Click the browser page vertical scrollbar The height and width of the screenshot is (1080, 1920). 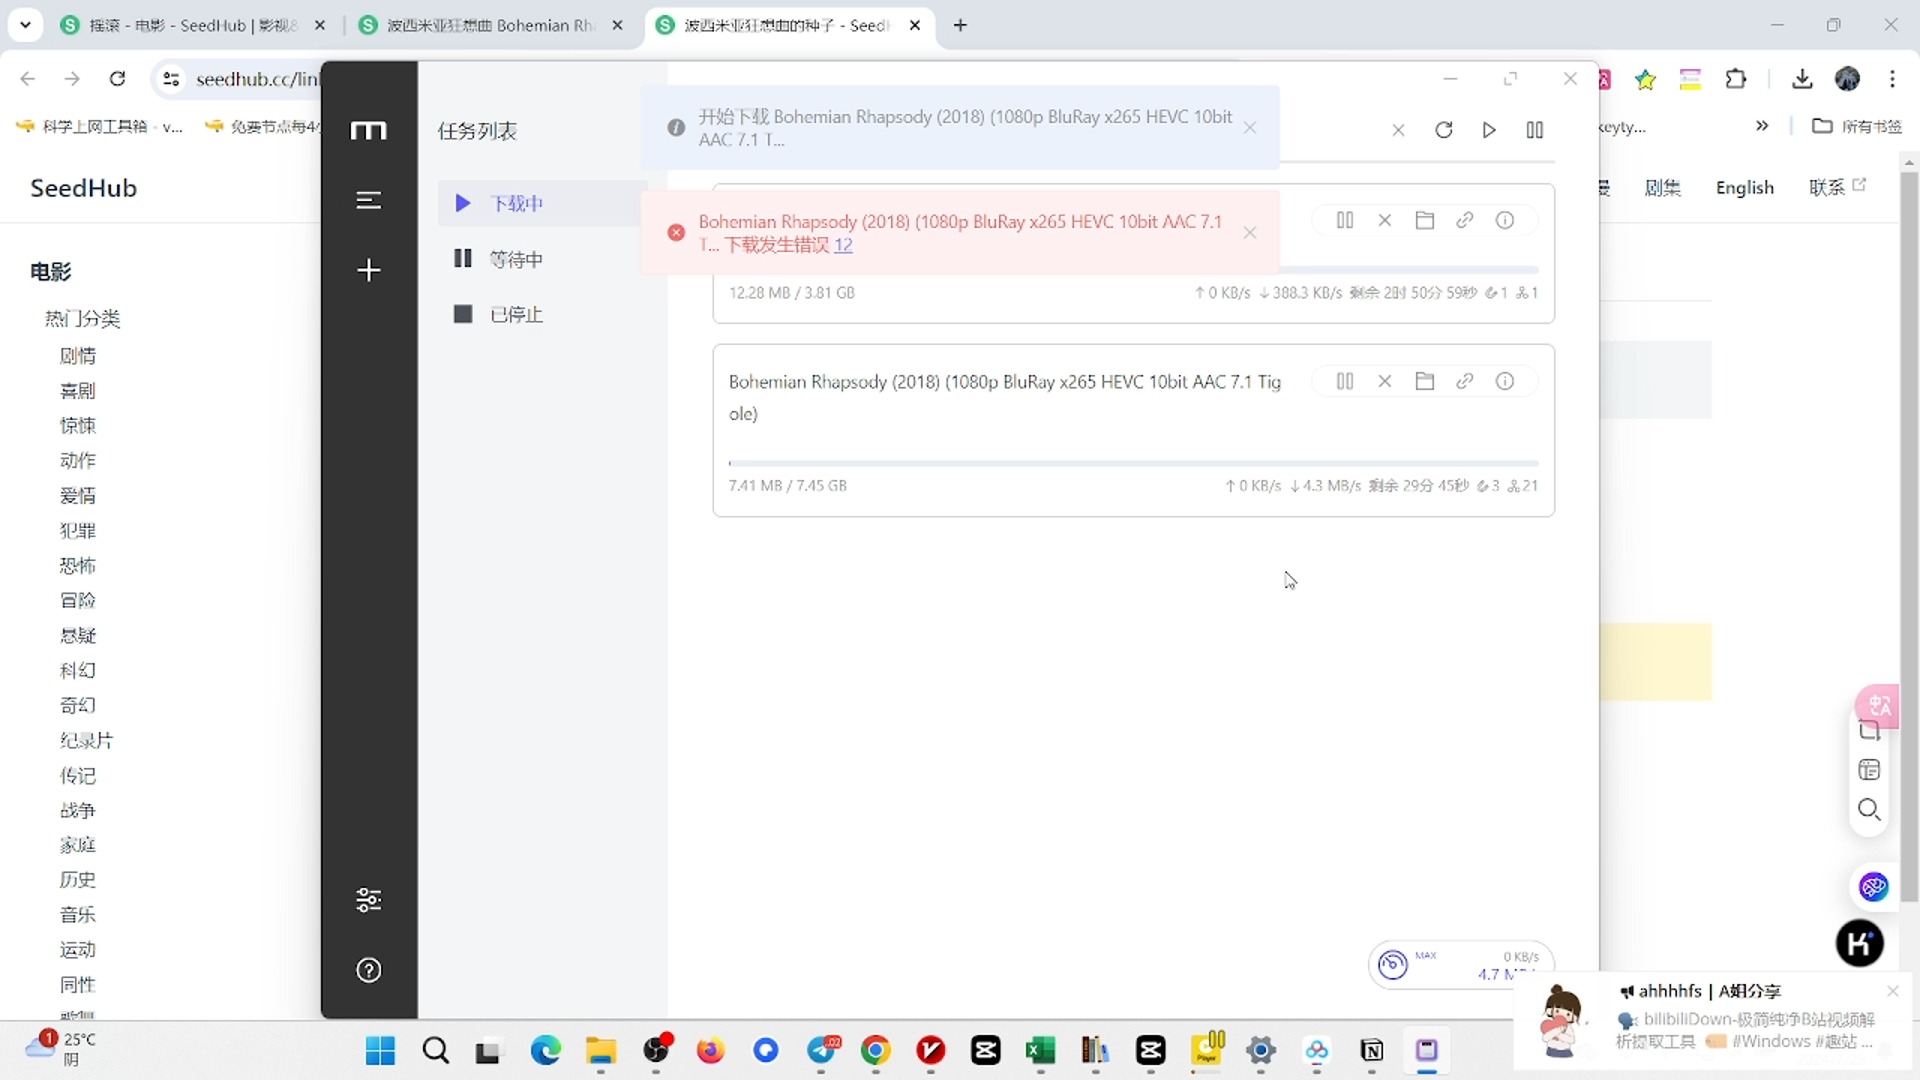pos(1909,535)
